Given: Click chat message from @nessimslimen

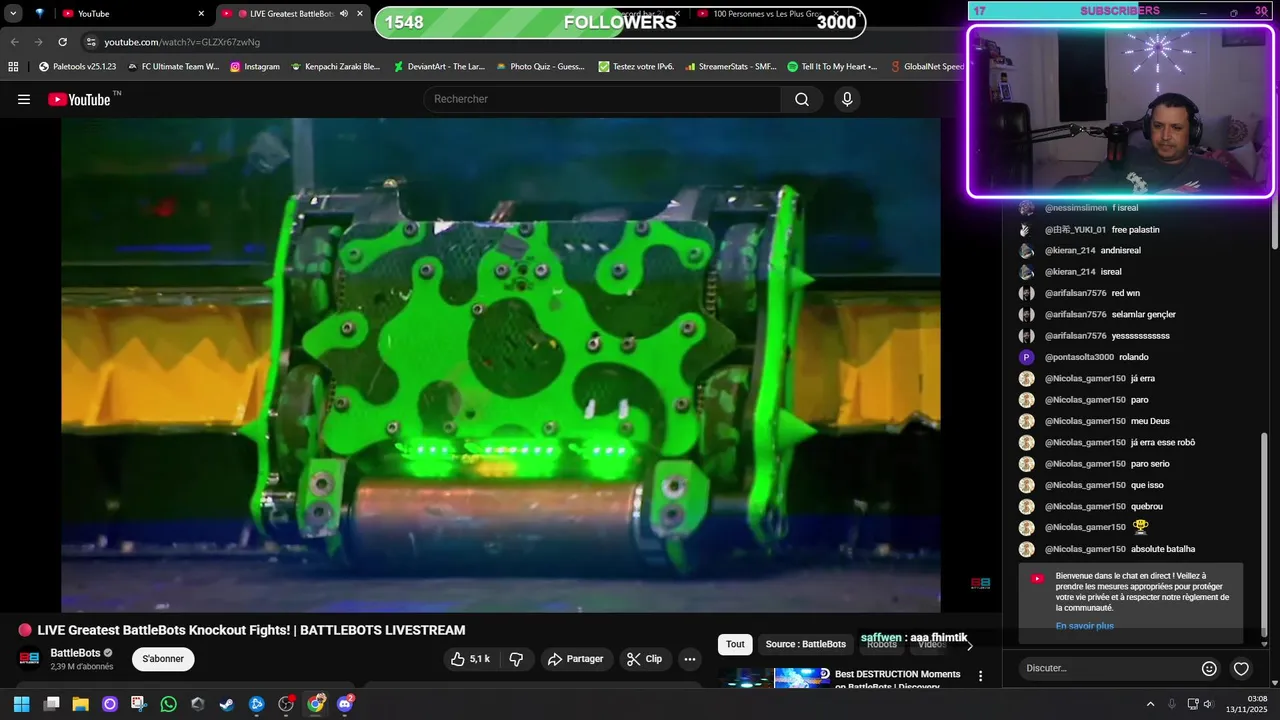Looking at the screenshot, I should coord(1125,208).
